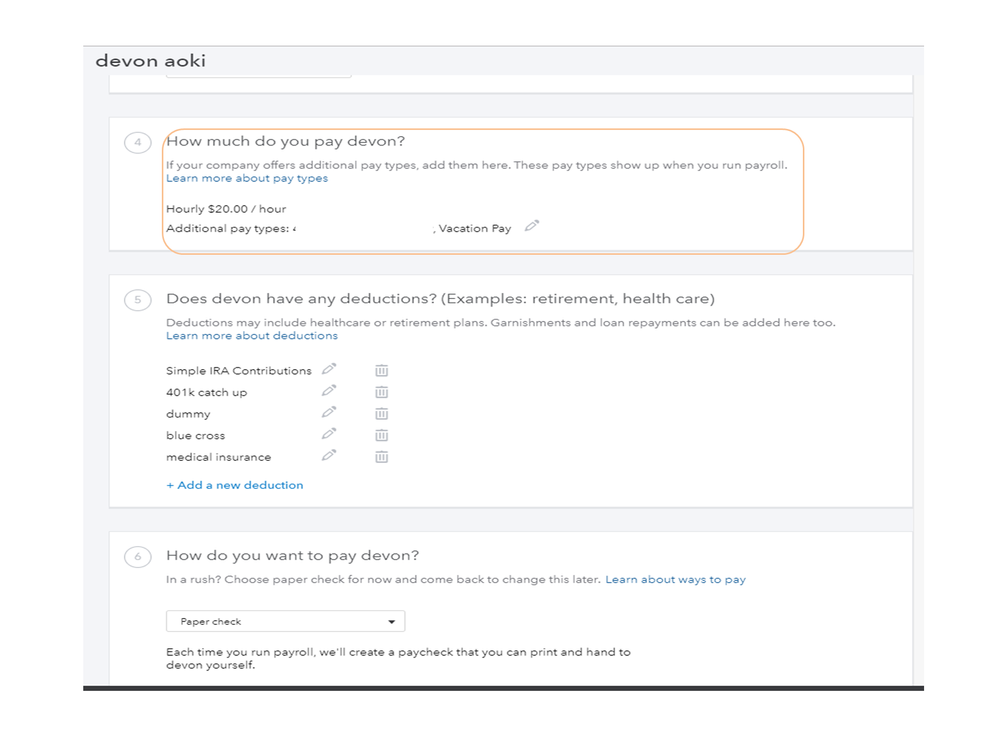The width and height of the screenshot is (999, 749).
Task: Click Add a new deduction link
Action: tap(234, 485)
